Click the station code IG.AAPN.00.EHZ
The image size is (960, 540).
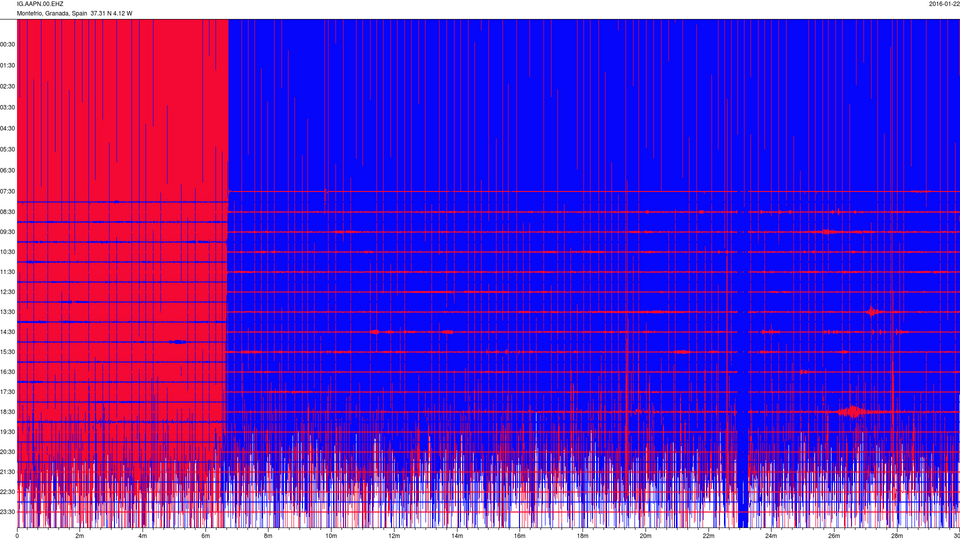point(40,4)
